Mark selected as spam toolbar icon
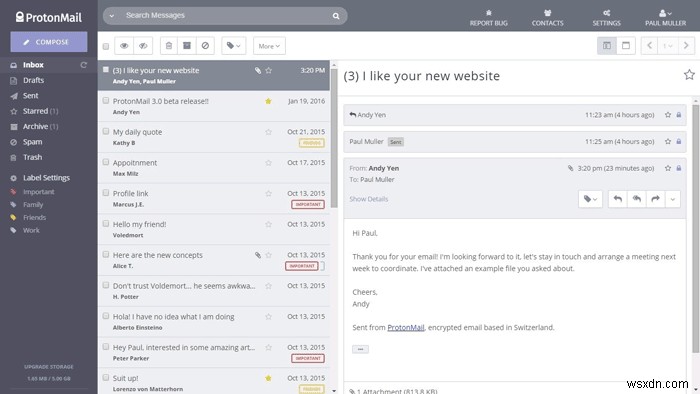700x394 pixels. 205,46
